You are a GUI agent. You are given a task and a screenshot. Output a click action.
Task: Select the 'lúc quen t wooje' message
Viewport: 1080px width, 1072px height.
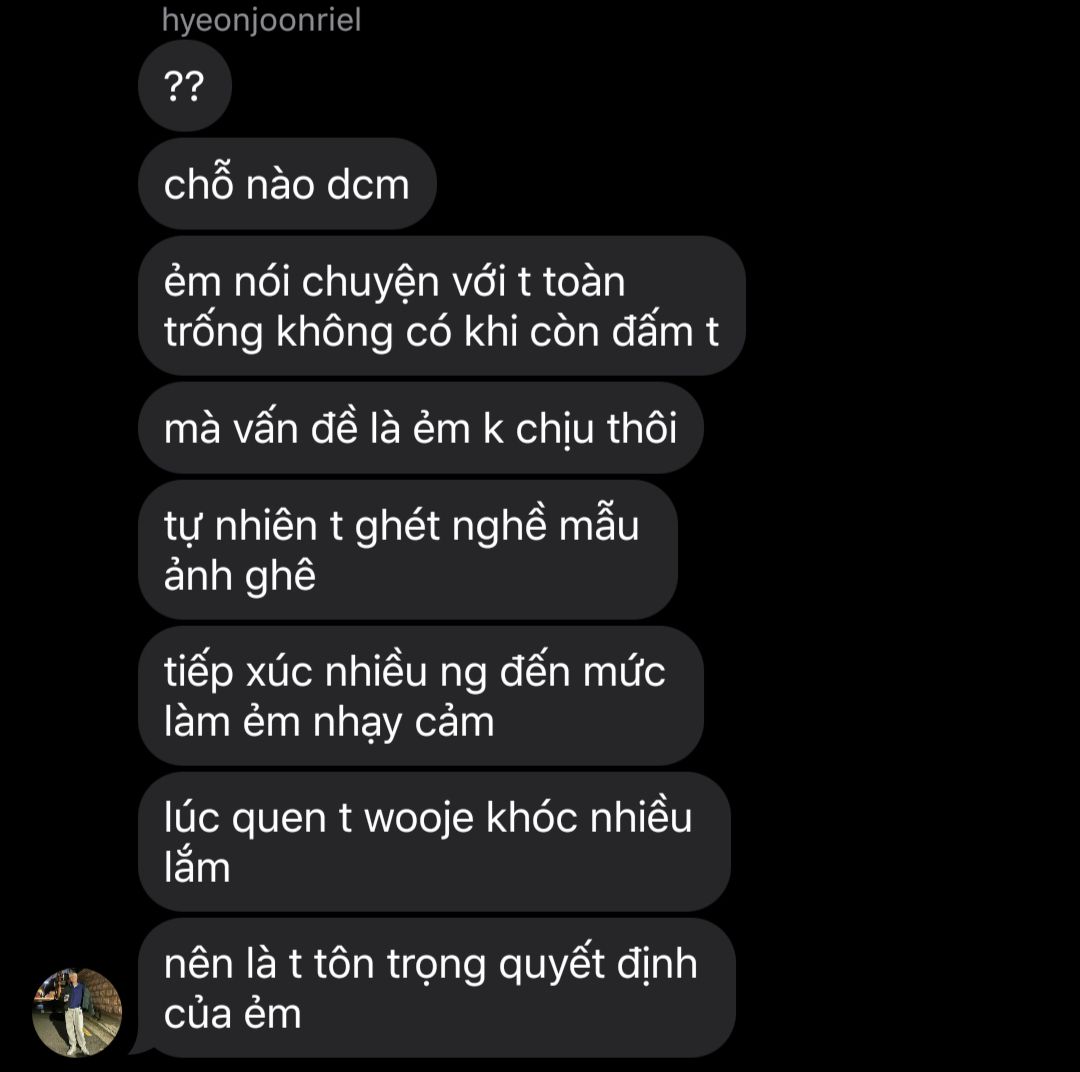click(434, 842)
